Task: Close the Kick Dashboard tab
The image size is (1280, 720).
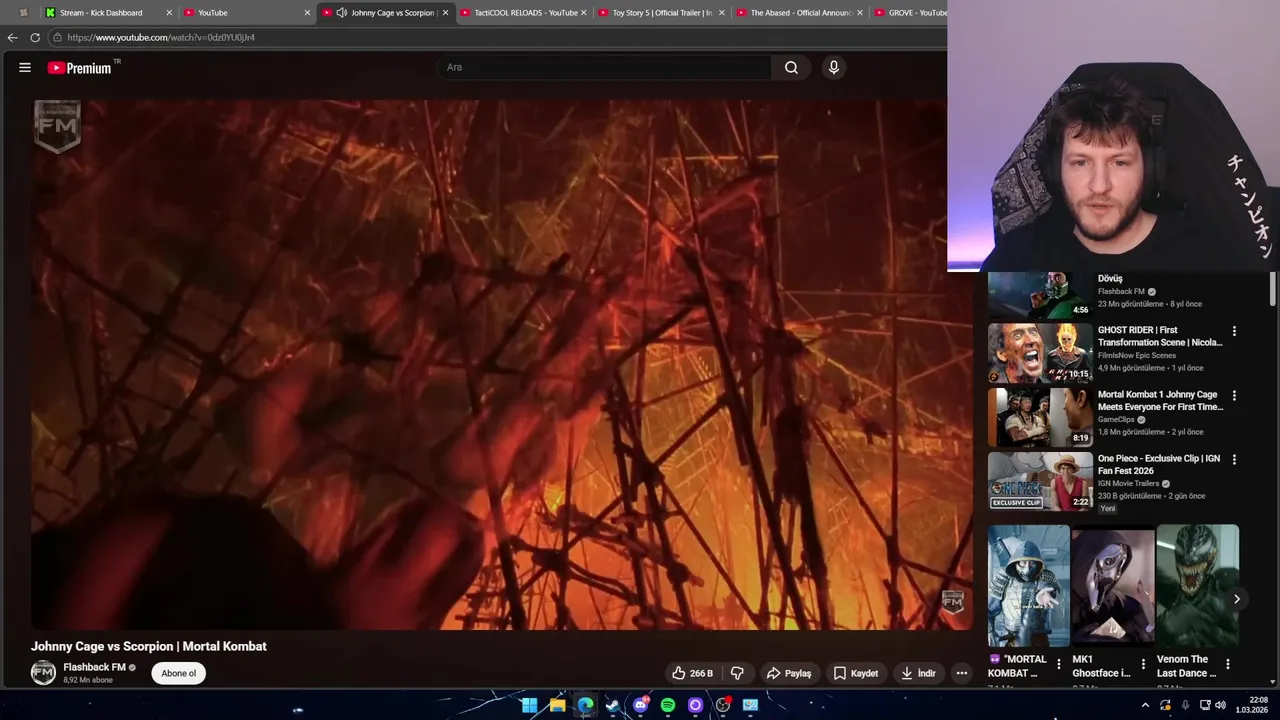Action: (x=168, y=13)
